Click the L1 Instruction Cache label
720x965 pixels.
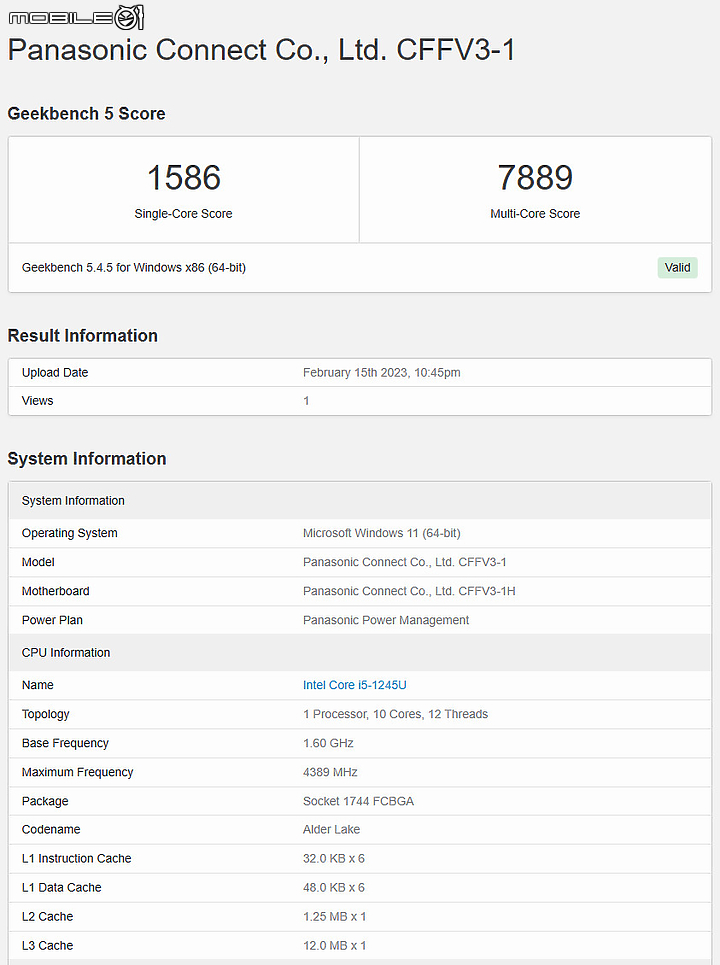76,858
